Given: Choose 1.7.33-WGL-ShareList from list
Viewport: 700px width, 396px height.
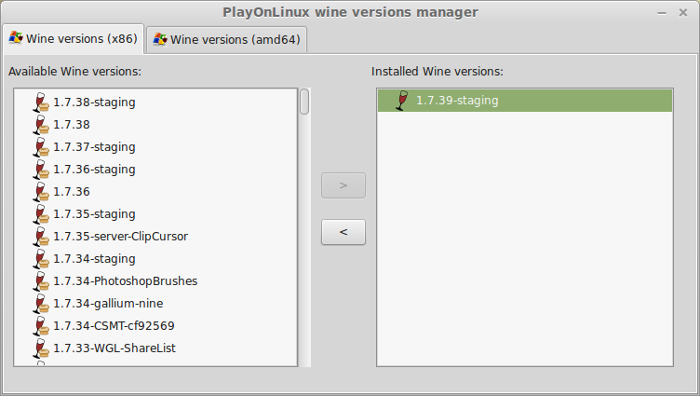Looking at the screenshot, I should click(x=155, y=348).
